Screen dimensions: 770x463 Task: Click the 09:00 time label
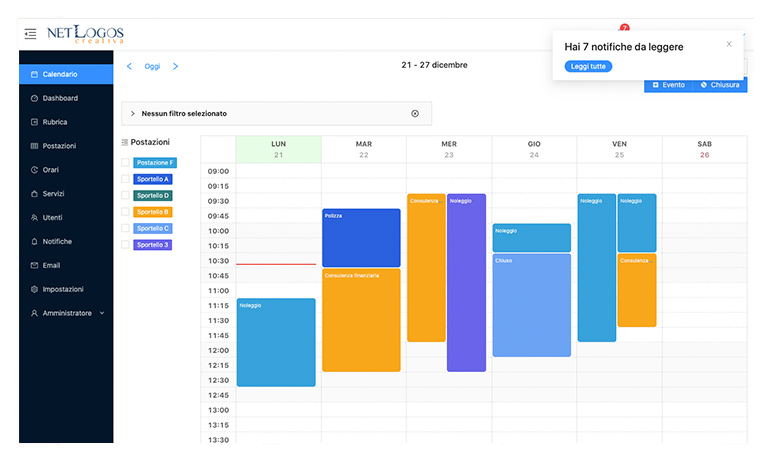coord(218,171)
